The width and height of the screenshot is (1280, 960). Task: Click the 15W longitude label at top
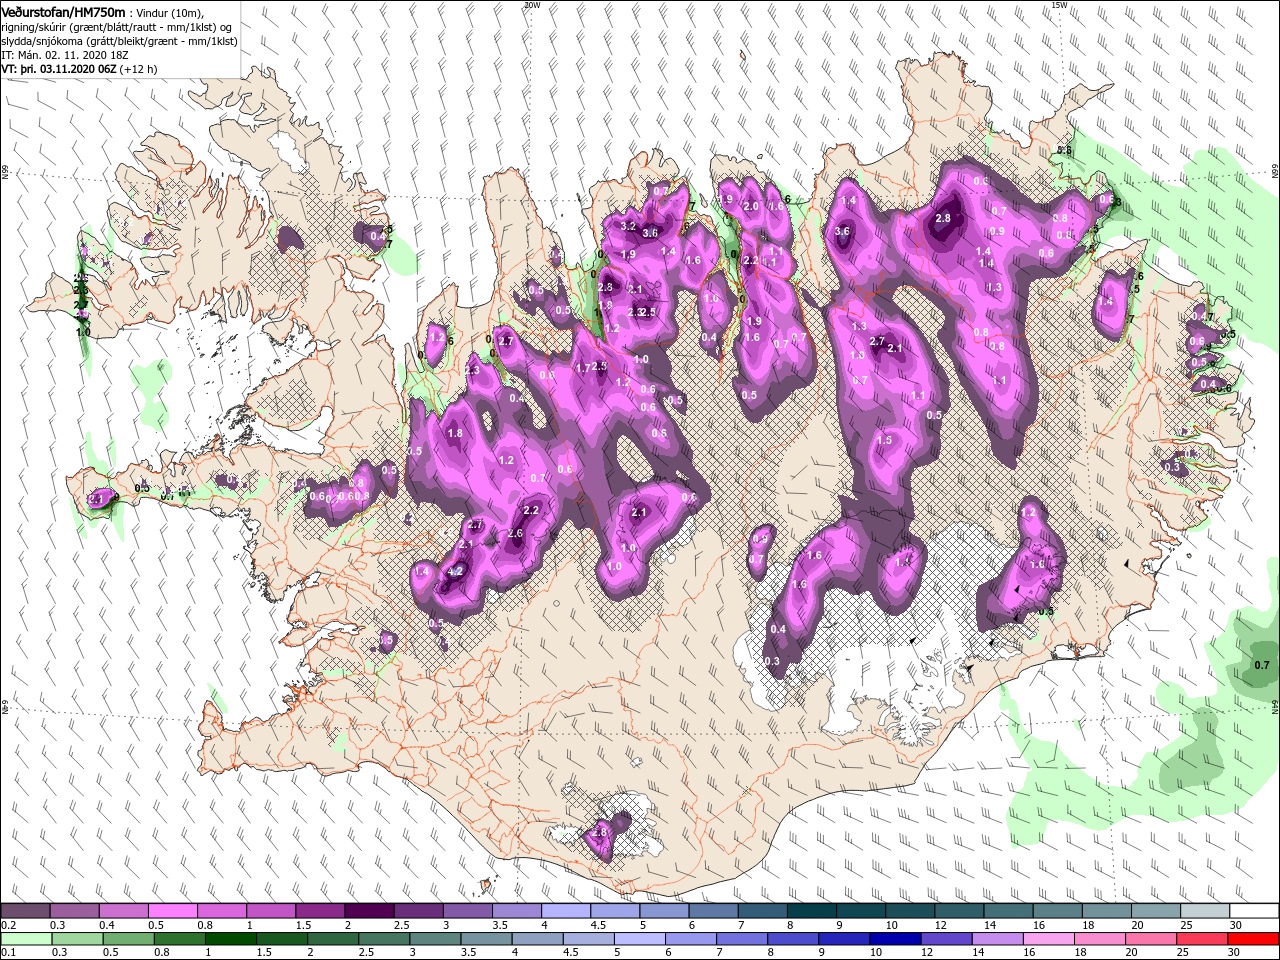[x=1059, y=5]
